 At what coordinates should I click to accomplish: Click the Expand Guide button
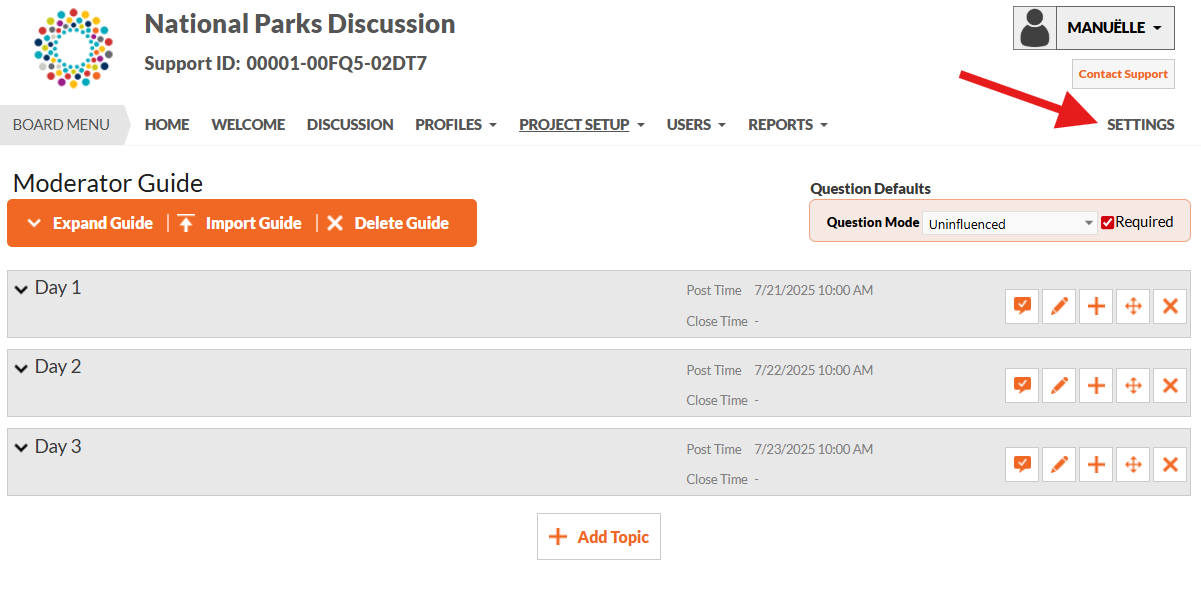point(90,223)
